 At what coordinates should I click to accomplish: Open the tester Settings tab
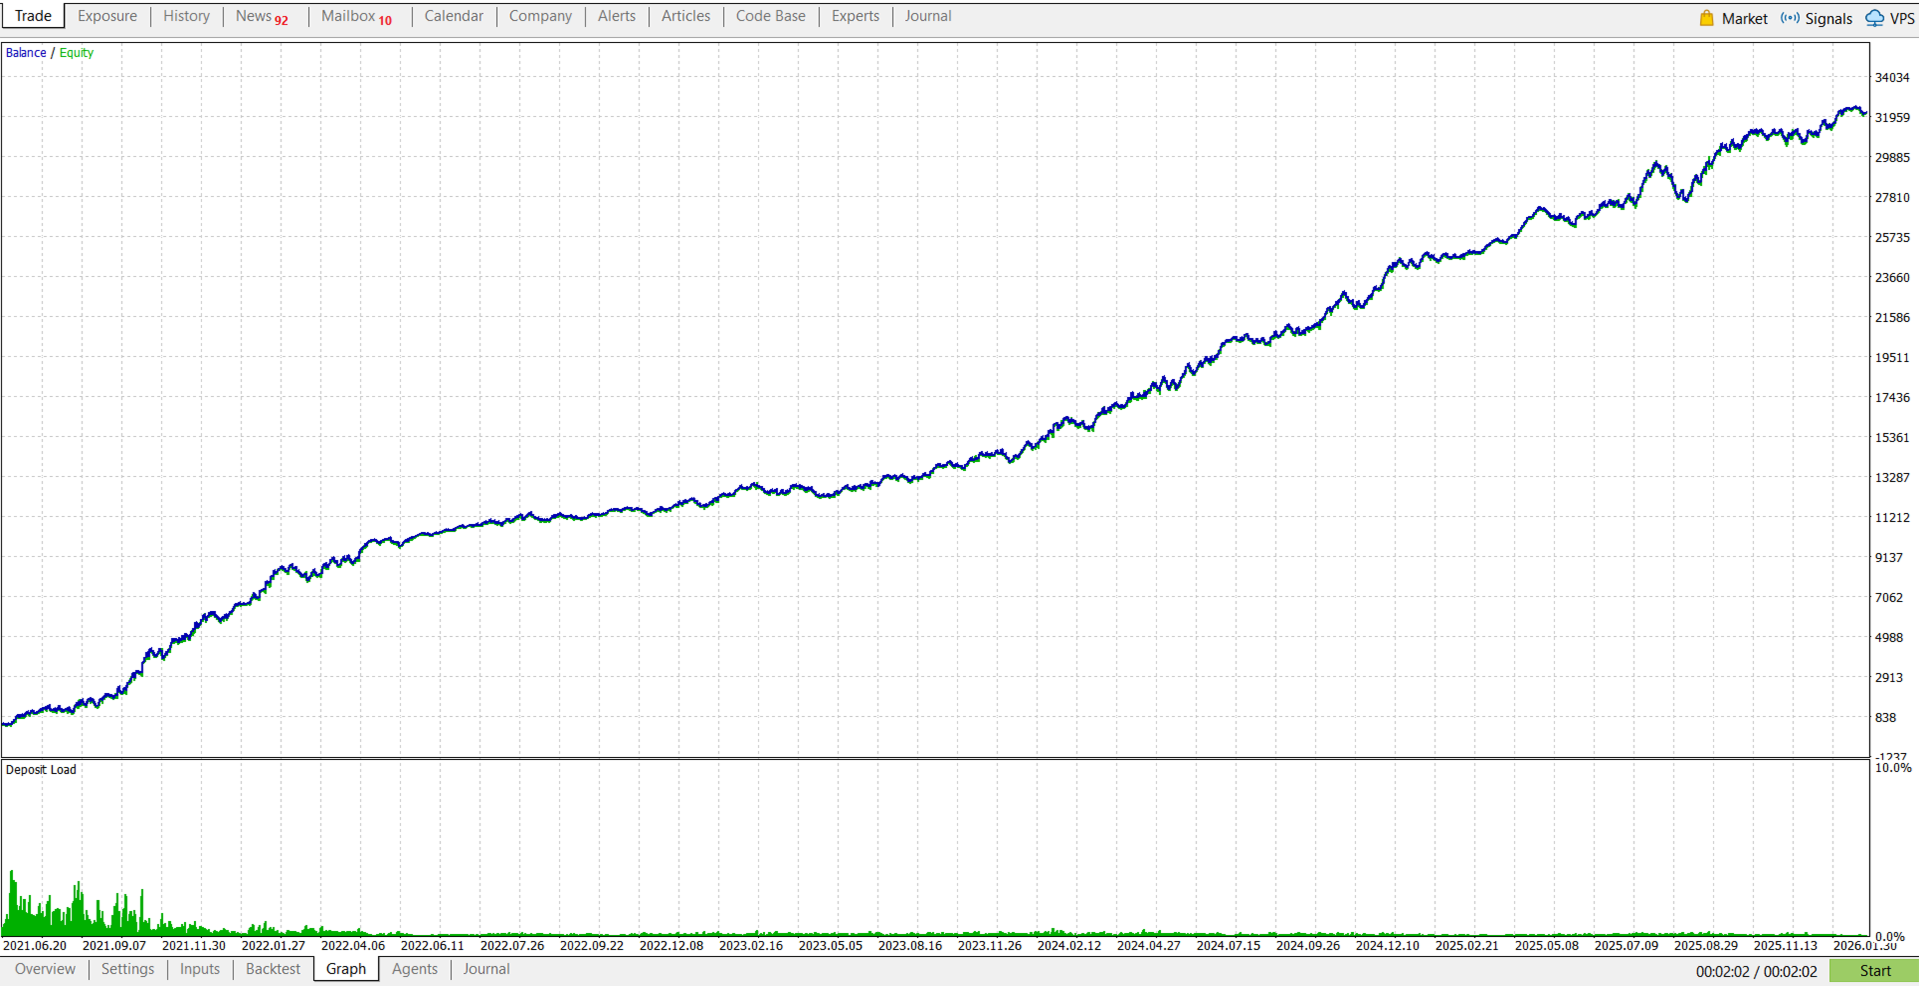(x=127, y=969)
